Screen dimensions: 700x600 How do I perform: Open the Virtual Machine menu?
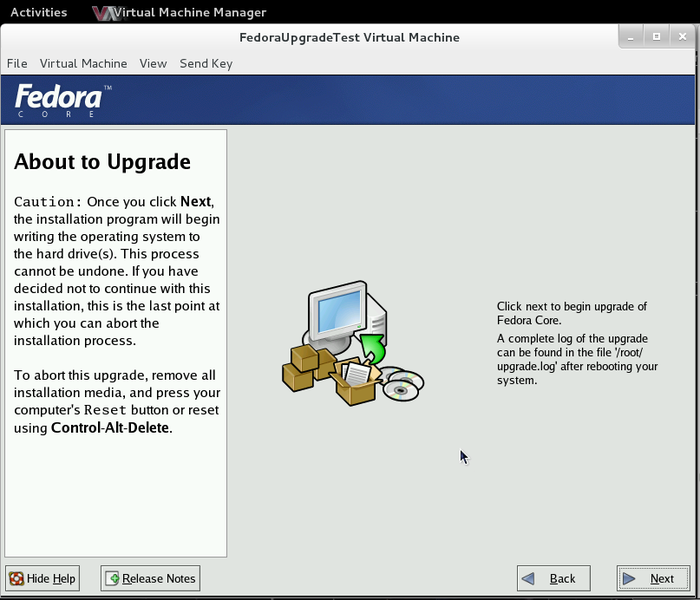pos(83,63)
